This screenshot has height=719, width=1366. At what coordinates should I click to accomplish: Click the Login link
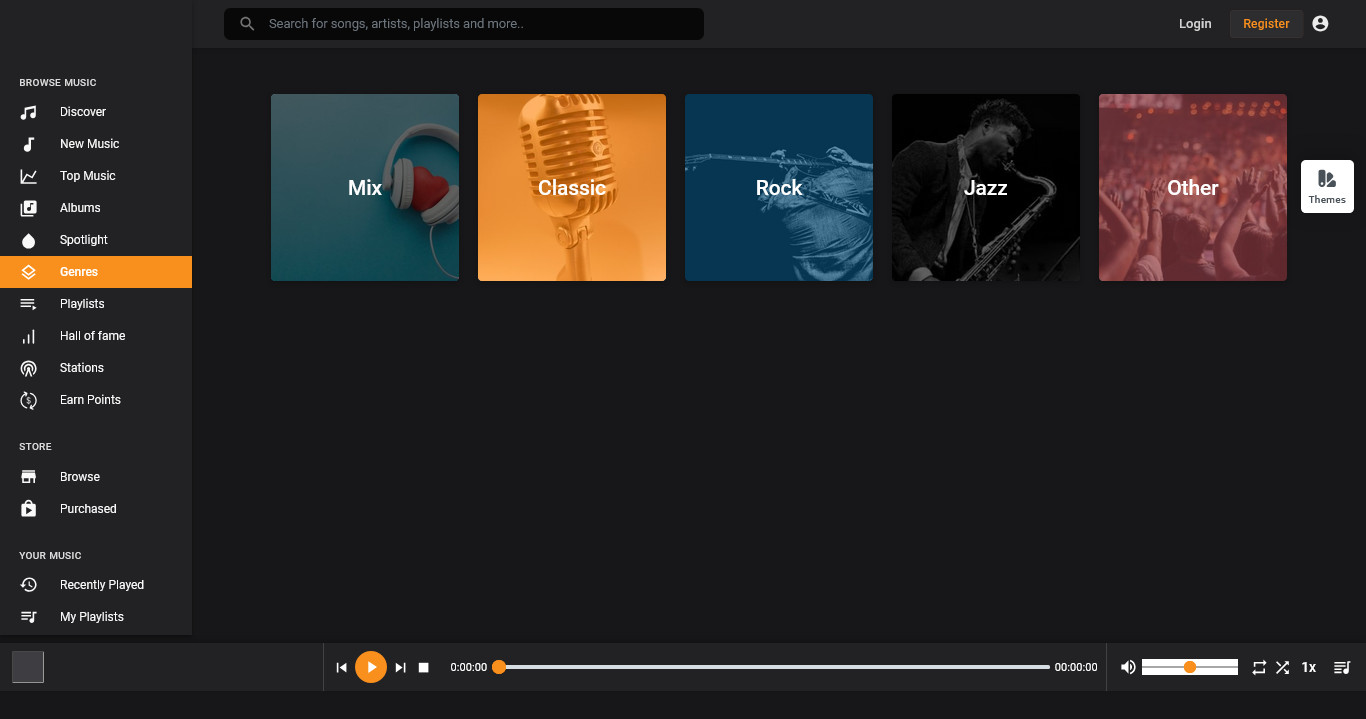coord(1195,24)
